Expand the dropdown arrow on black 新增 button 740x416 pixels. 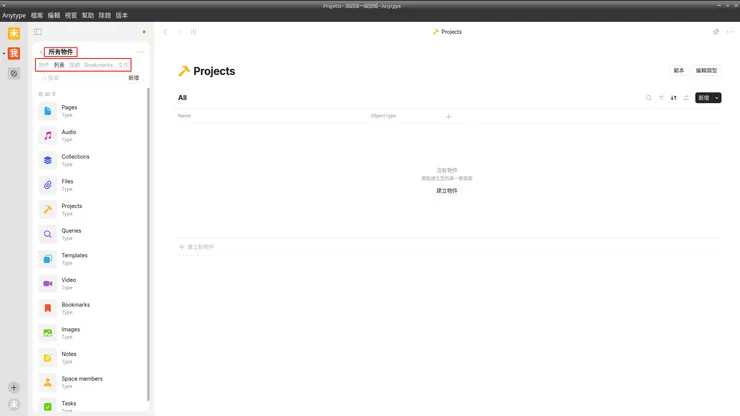716,98
